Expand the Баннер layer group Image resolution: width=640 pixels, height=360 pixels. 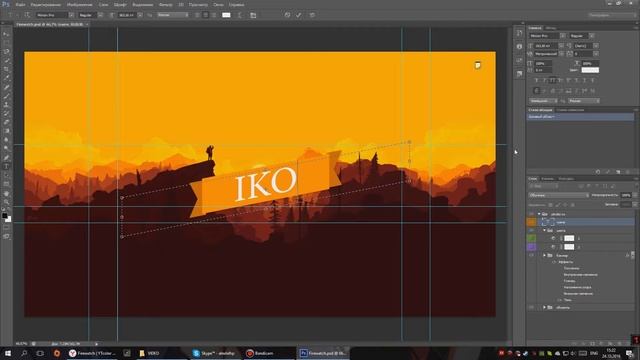tap(544, 256)
